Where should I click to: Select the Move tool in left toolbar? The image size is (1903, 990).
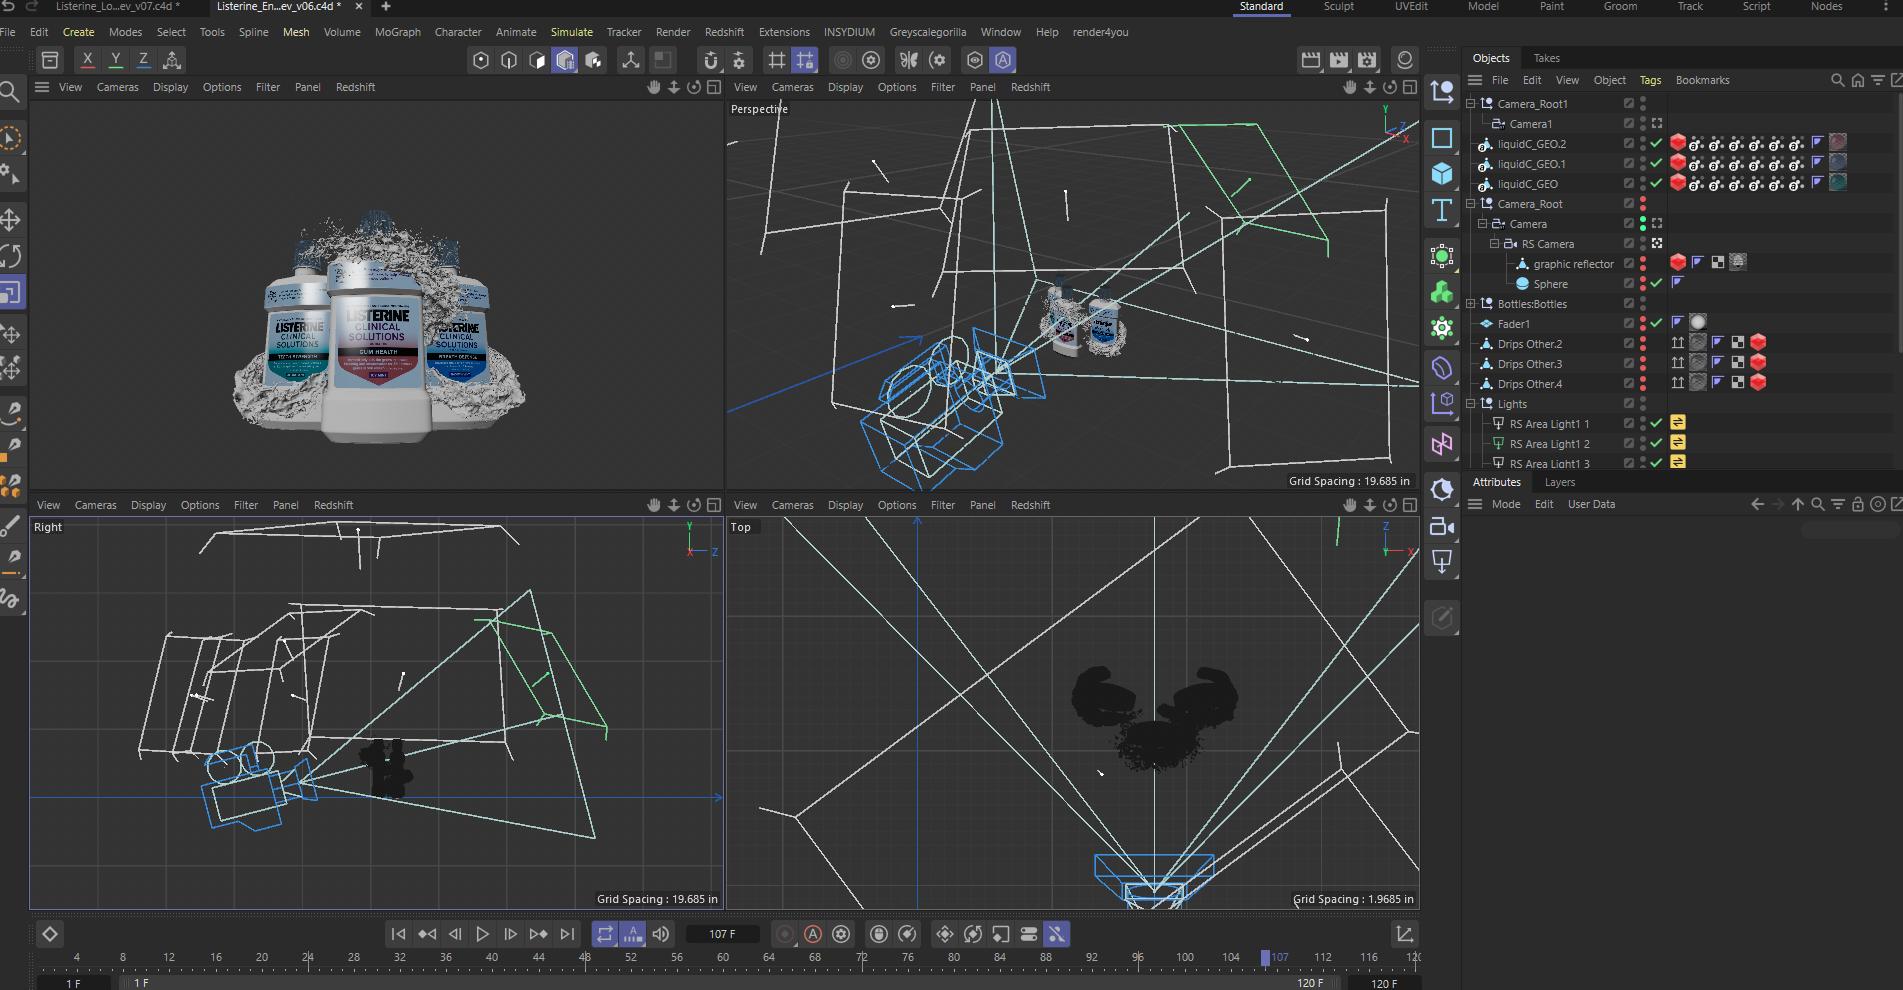pos(11,220)
